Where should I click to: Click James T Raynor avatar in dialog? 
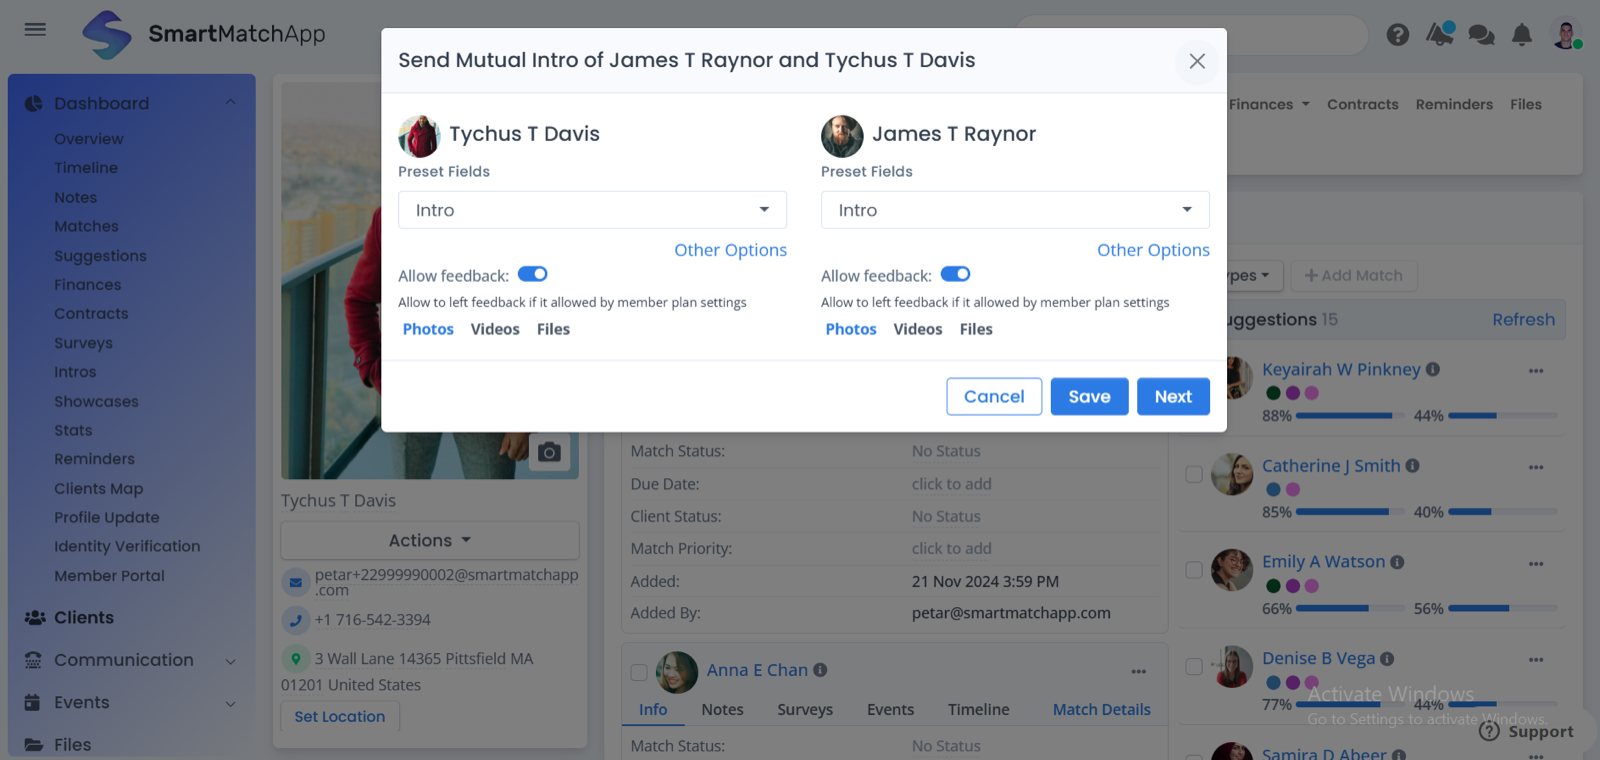click(x=842, y=136)
